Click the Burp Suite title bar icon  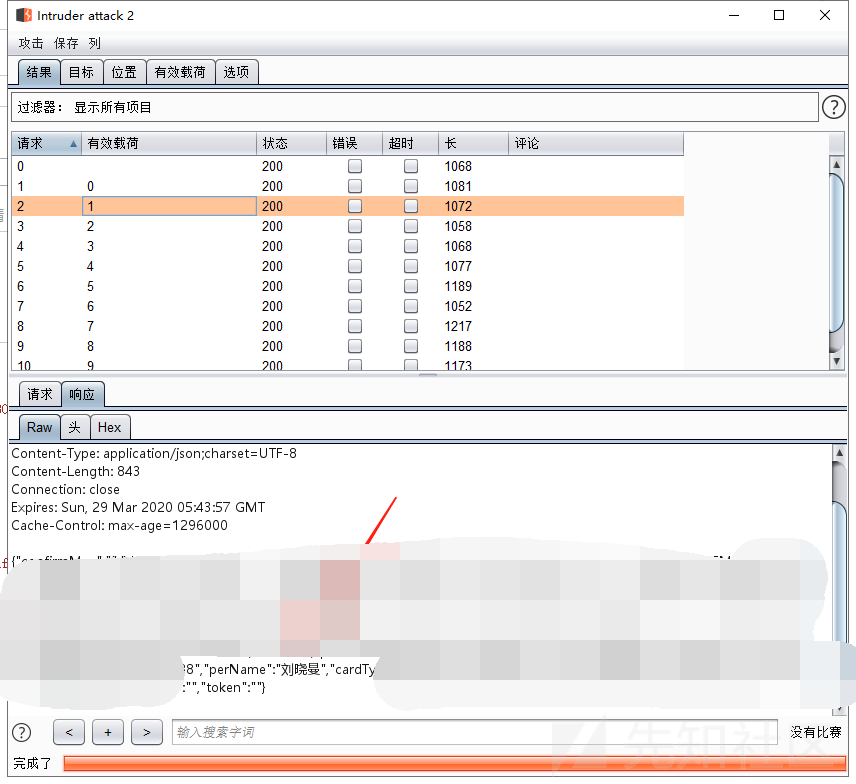pyautogui.click(x=23, y=15)
